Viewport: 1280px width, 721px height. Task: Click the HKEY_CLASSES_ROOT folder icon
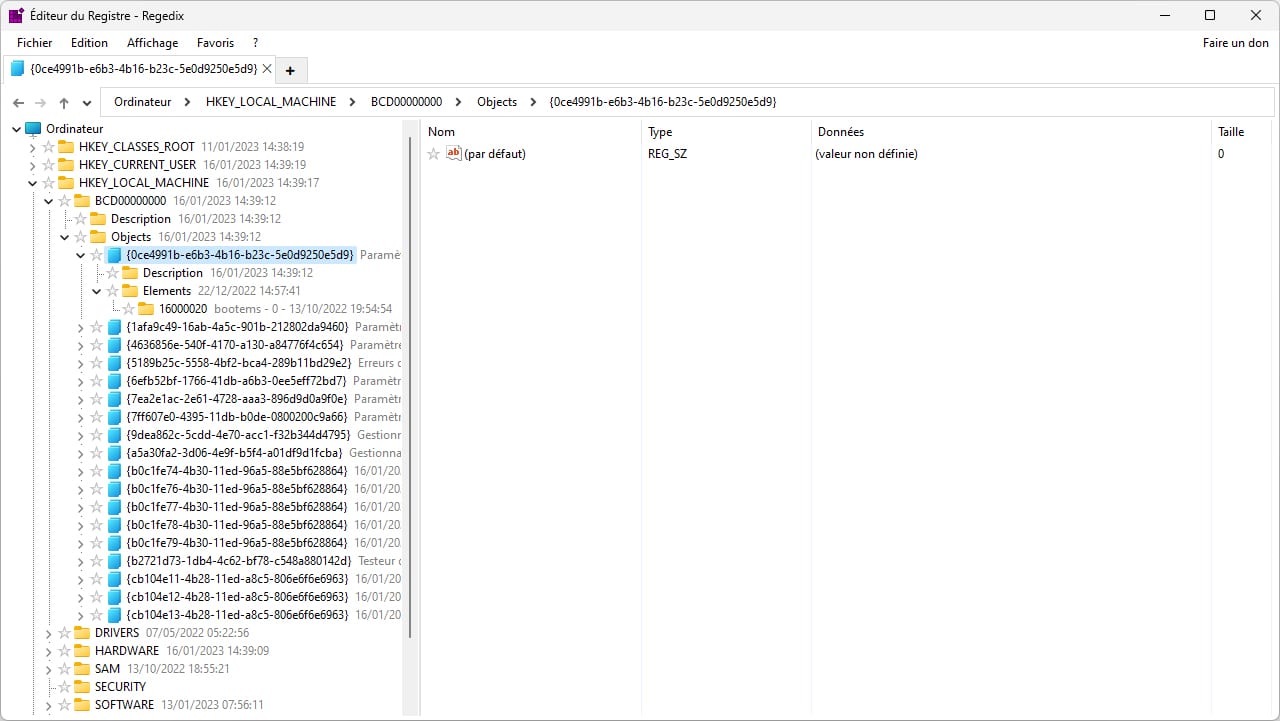click(x=66, y=147)
